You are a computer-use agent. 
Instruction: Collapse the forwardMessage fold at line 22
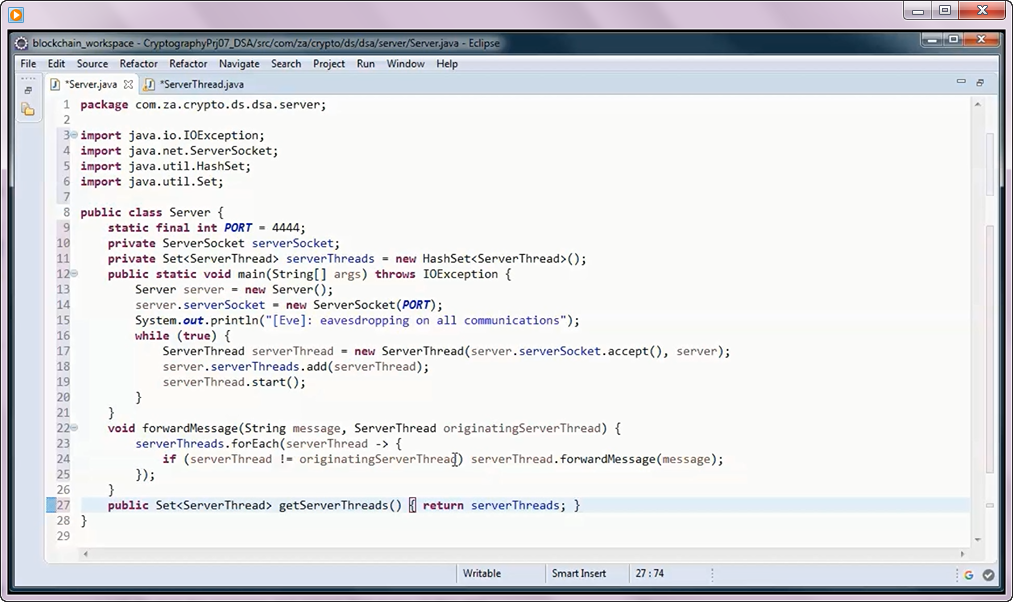pos(74,428)
